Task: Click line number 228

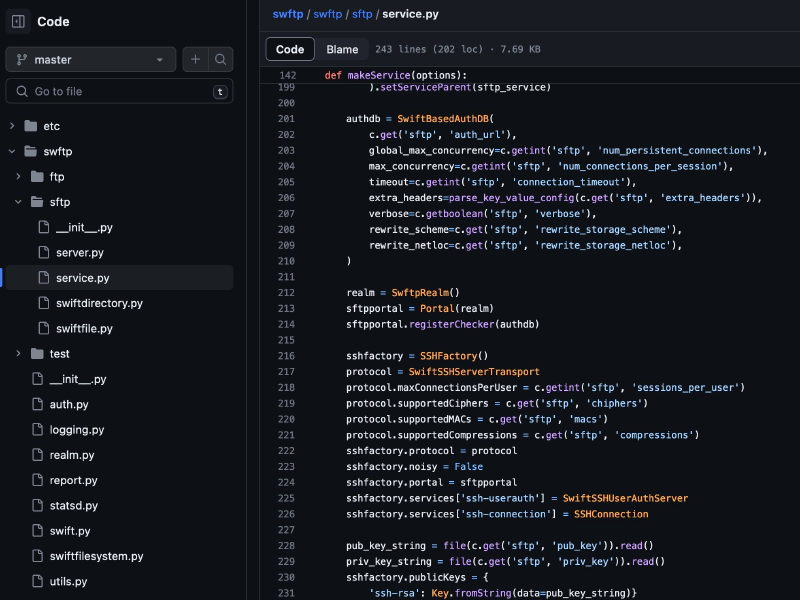Action: pyautogui.click(x=286, y=546)
